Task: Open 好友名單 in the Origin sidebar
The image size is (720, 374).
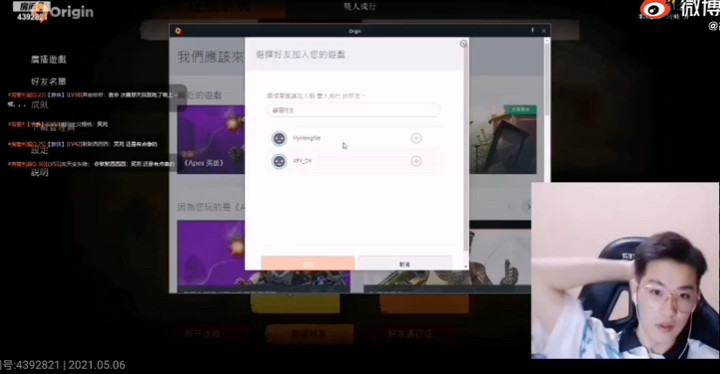Action: coord(49,81)
